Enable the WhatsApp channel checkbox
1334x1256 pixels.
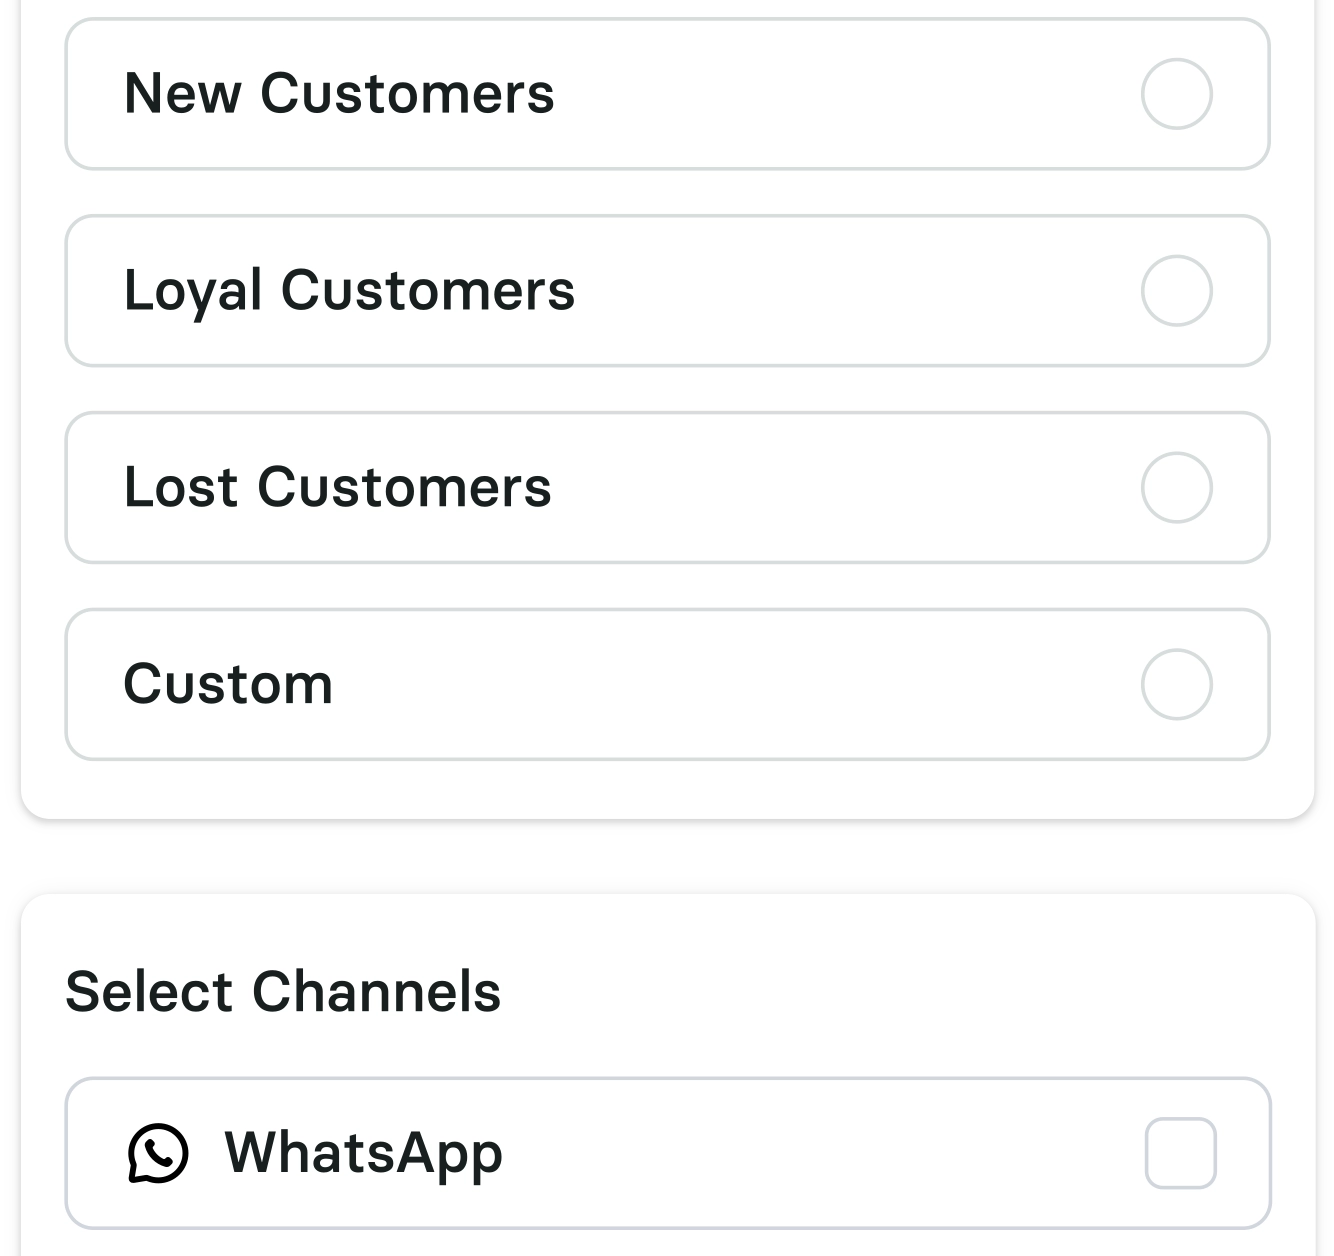[x=1180, y=1153]
